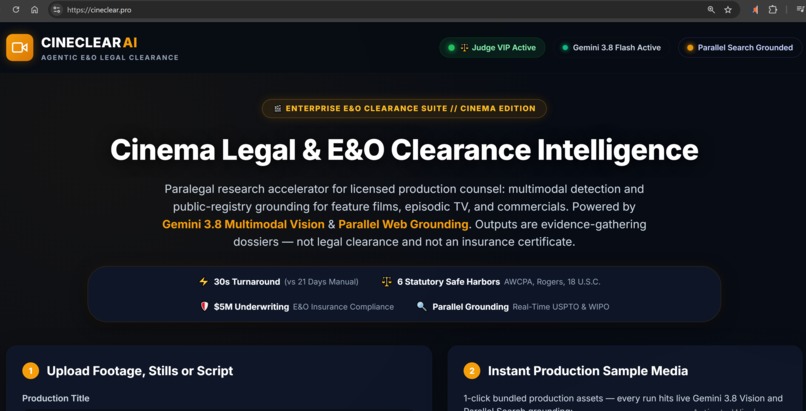
Task: Click the Parallel Web Grounding link
Action: pyautogui.click(x=404, y=225)
